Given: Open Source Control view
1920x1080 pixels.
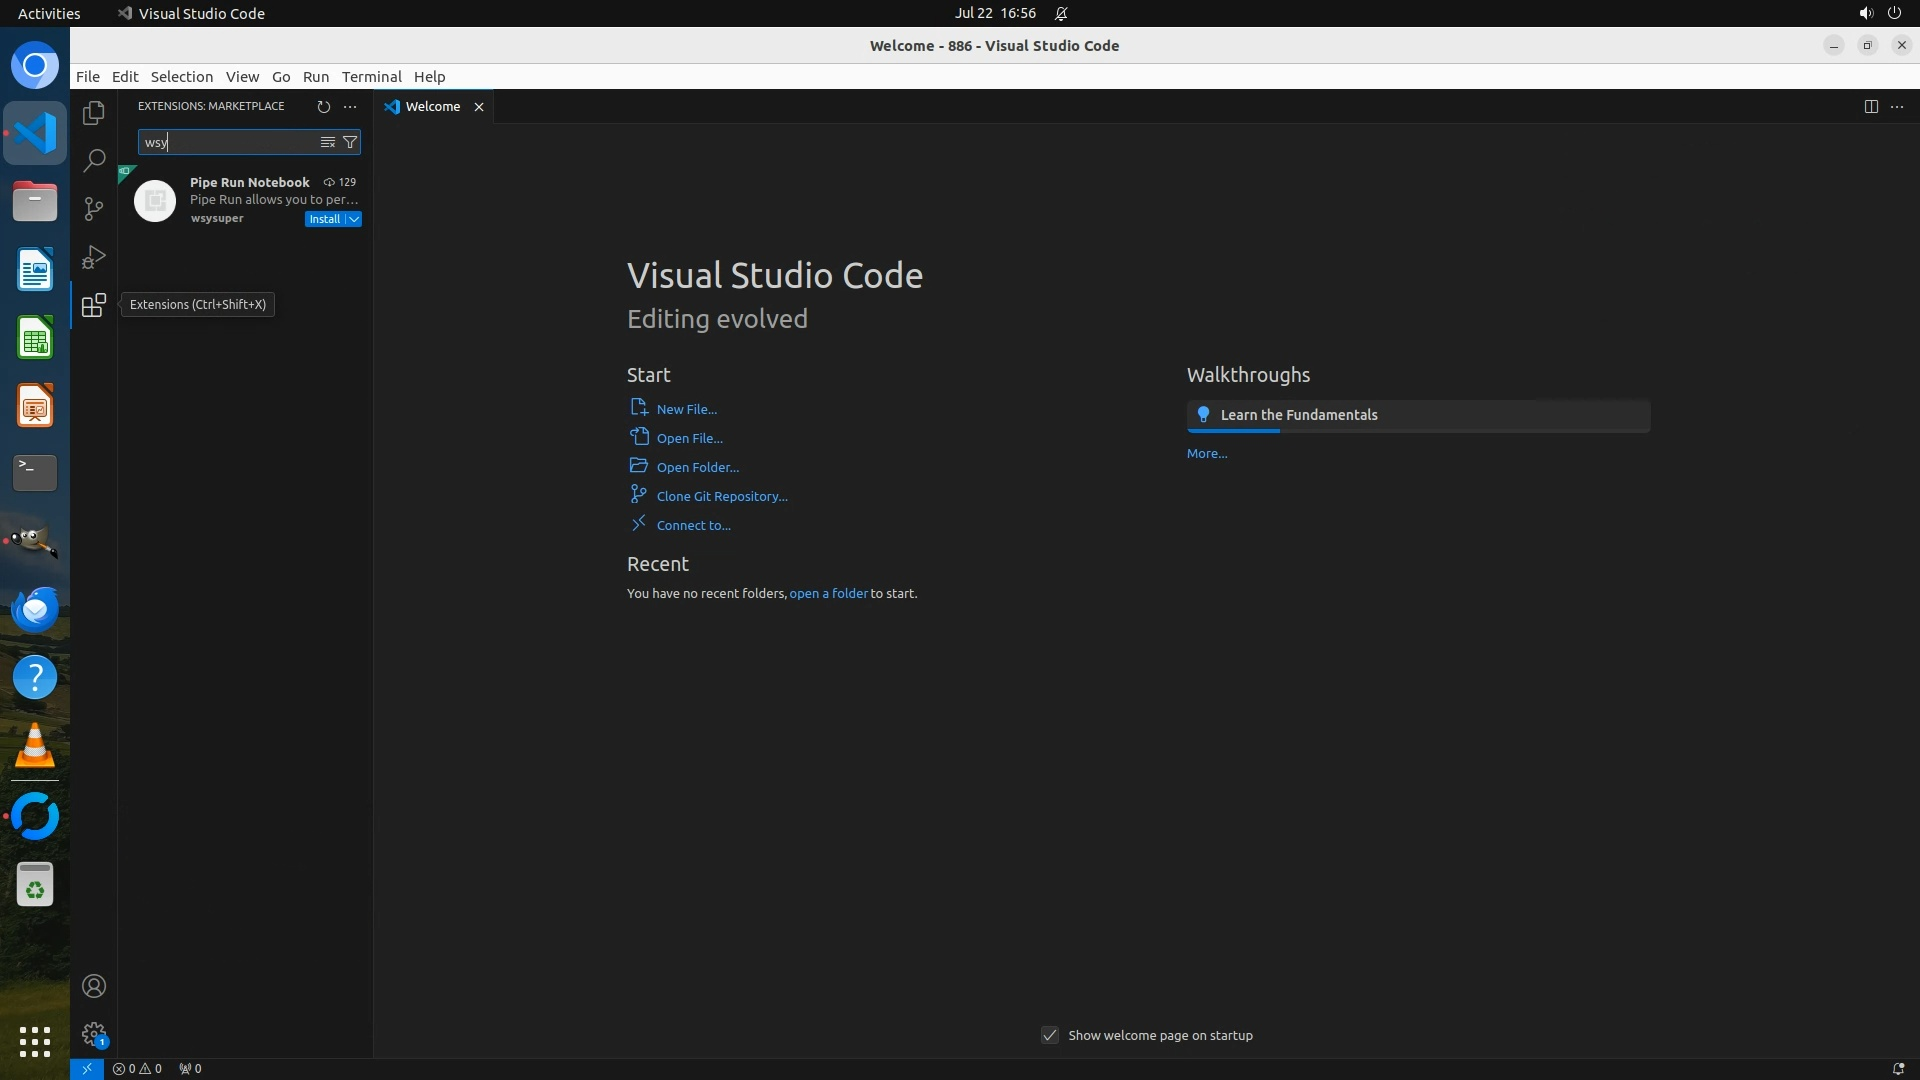Looking at the screenshot, I should [94, 208].
